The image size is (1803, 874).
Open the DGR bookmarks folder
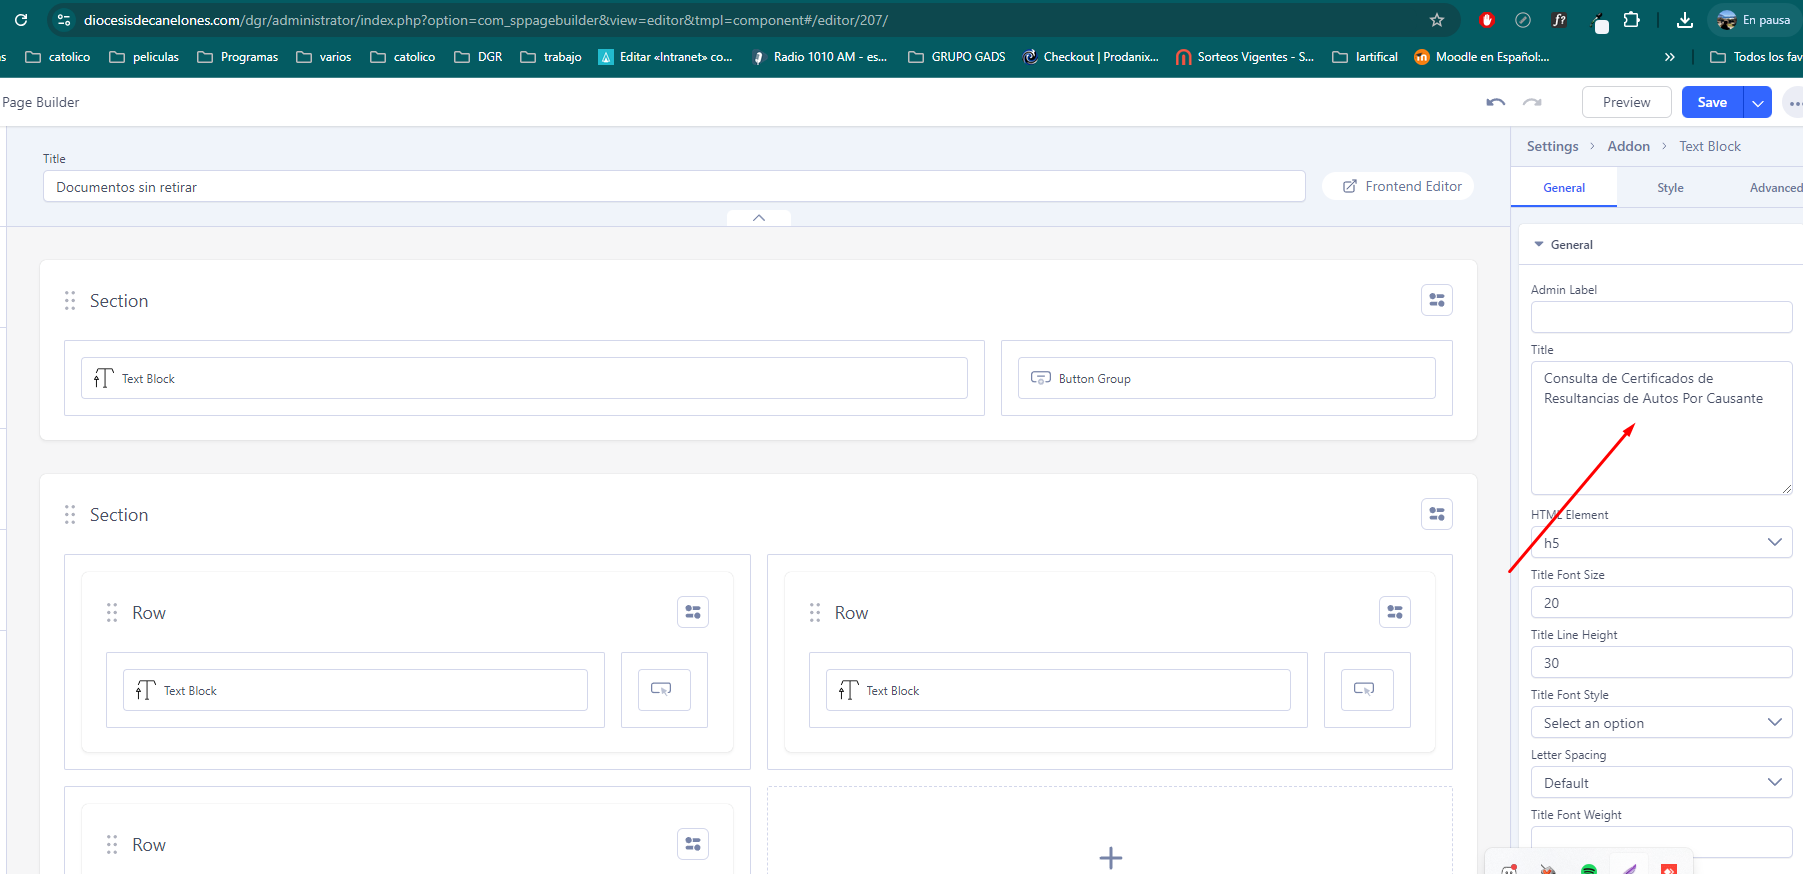point(478,57)
